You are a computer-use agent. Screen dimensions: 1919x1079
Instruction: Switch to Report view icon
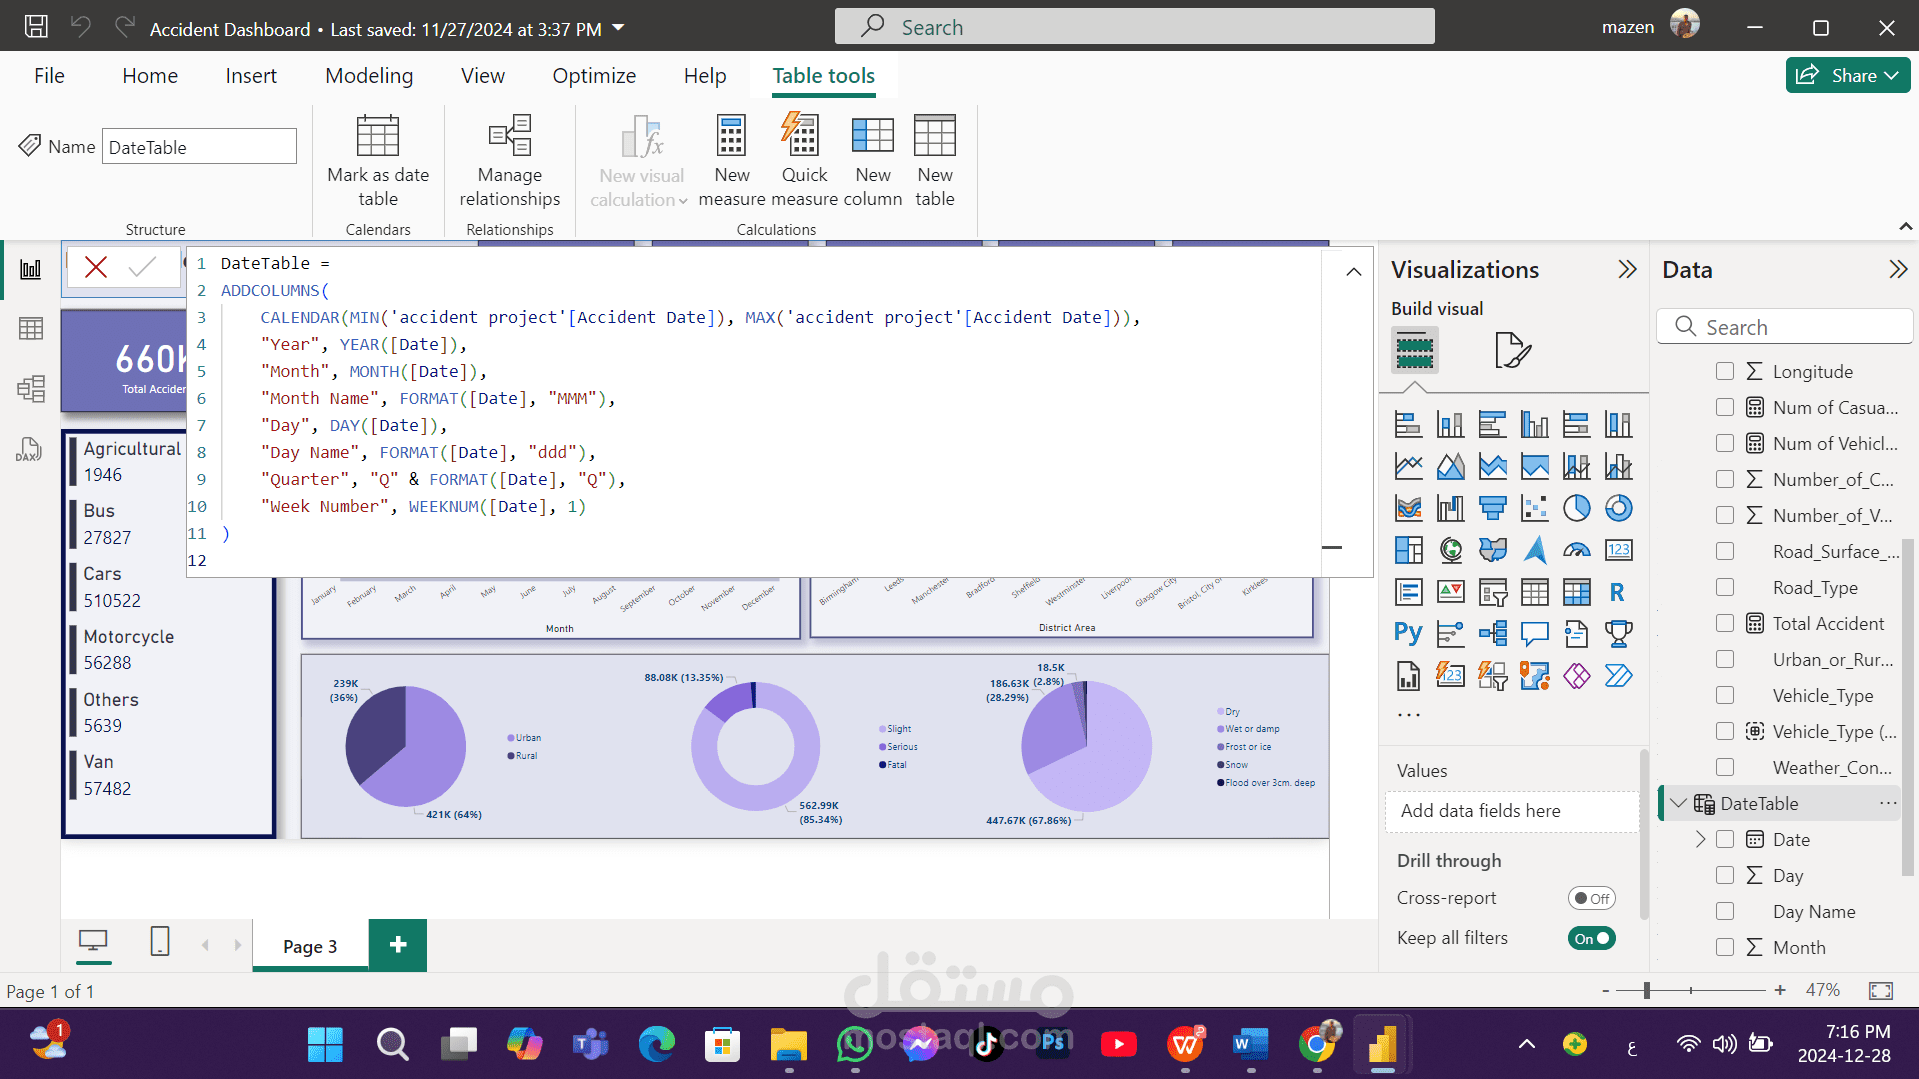click(31, 270)
